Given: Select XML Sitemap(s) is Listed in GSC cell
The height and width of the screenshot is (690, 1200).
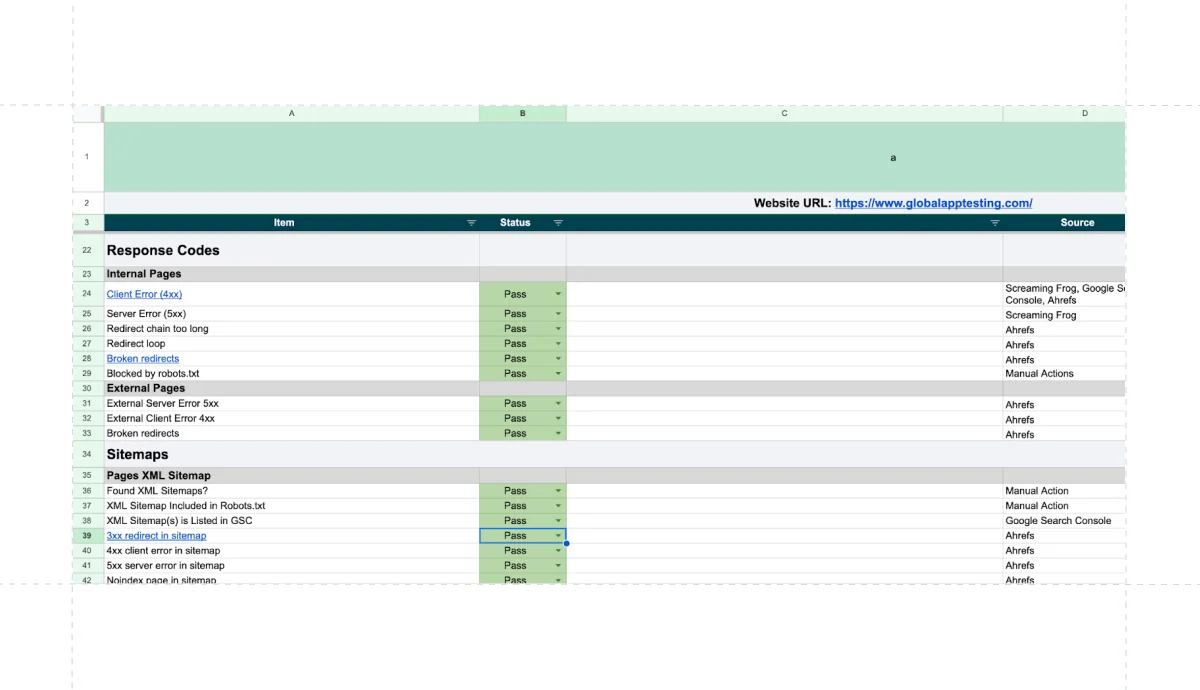Looking at the screenshot, I should [292, 521].
